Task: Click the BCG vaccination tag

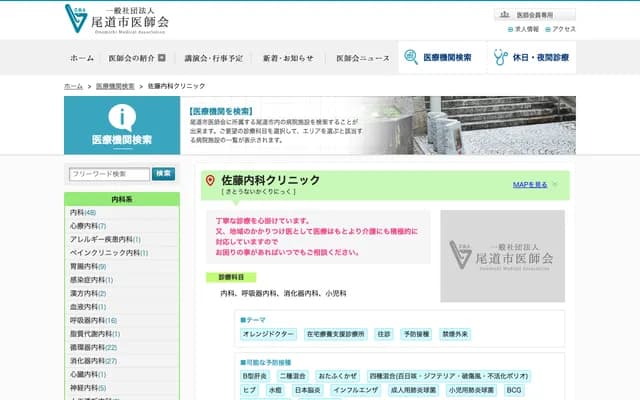Action: pyautogui.click(x=514, y=390)
